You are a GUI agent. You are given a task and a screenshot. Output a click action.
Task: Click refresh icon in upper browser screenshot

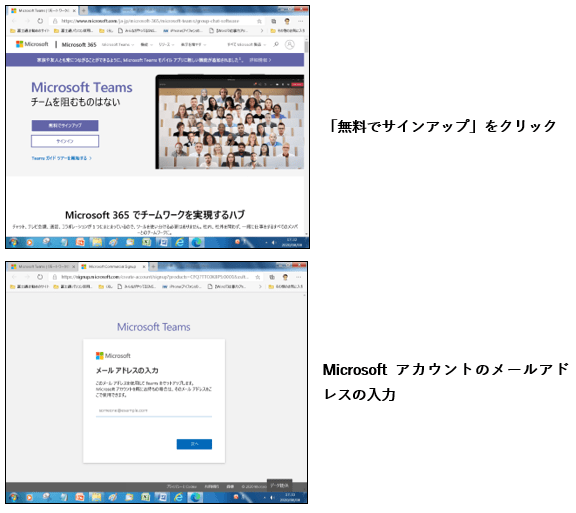[40, 21]
